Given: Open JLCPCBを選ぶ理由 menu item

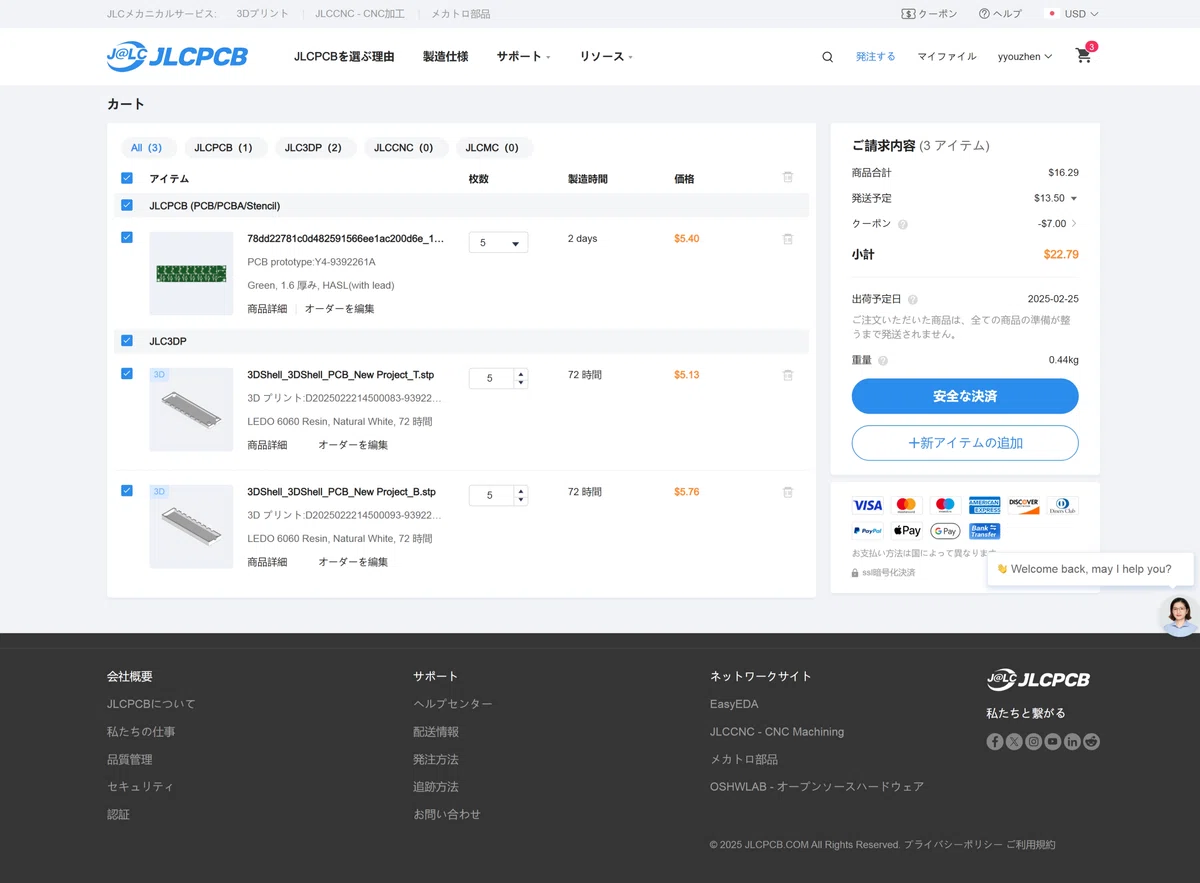Looking at the screenshot, I should click(344, 57).
